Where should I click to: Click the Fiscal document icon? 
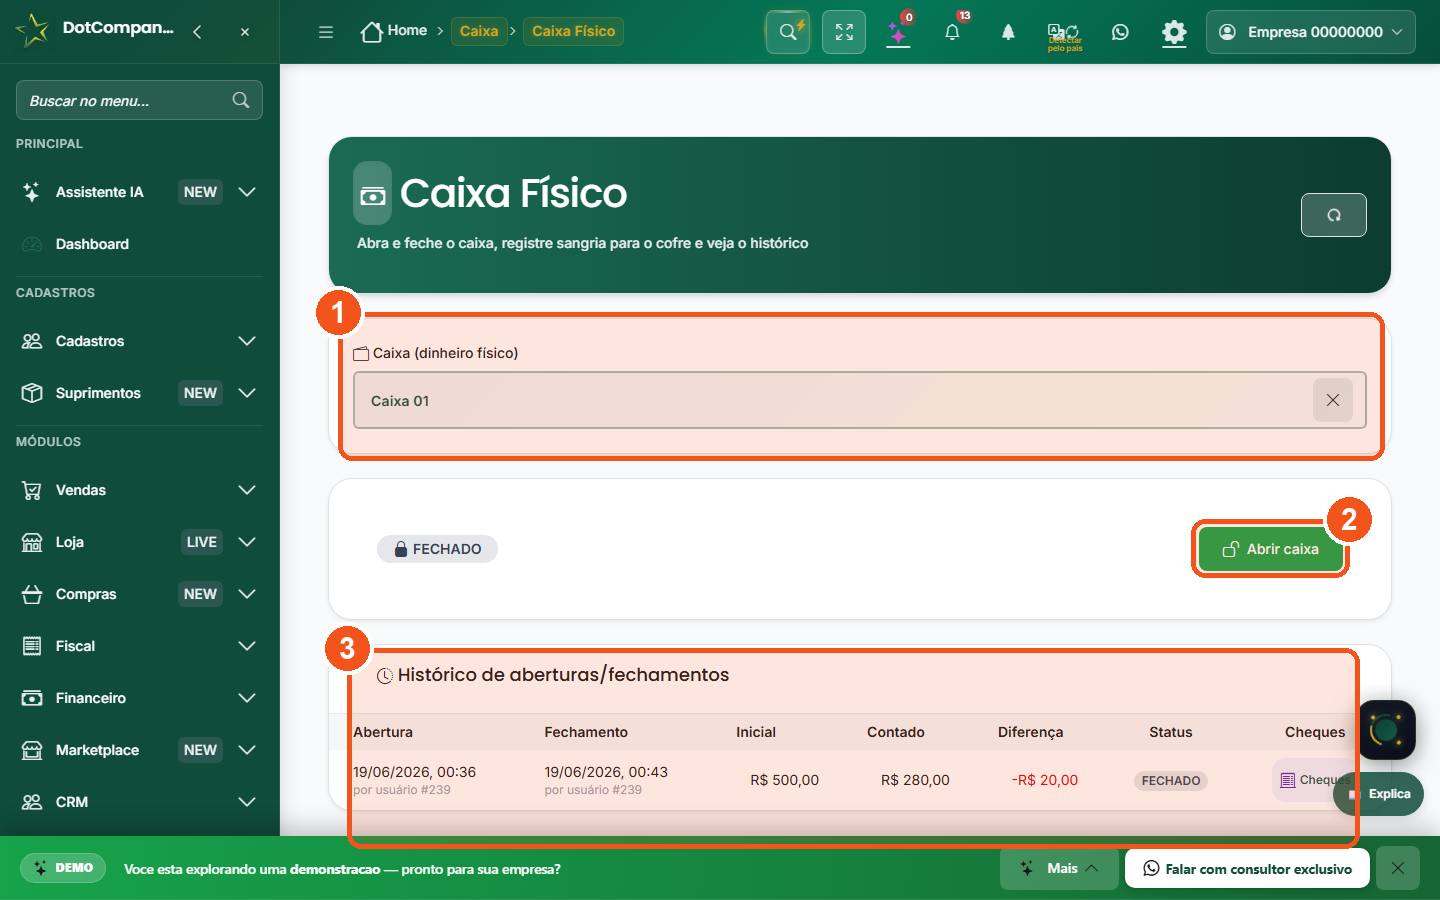pyautogui.click(x=32, y=646)
